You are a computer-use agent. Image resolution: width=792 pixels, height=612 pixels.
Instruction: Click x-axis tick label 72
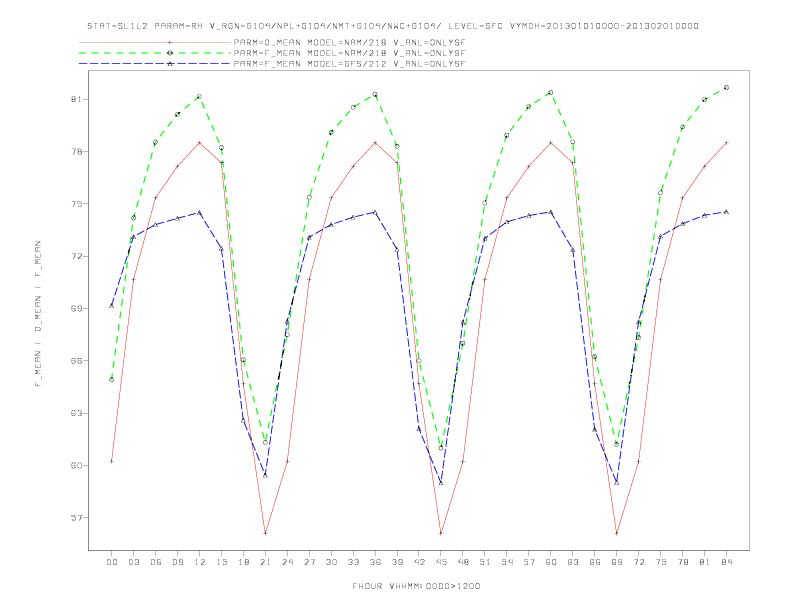[x=639, y=562]
